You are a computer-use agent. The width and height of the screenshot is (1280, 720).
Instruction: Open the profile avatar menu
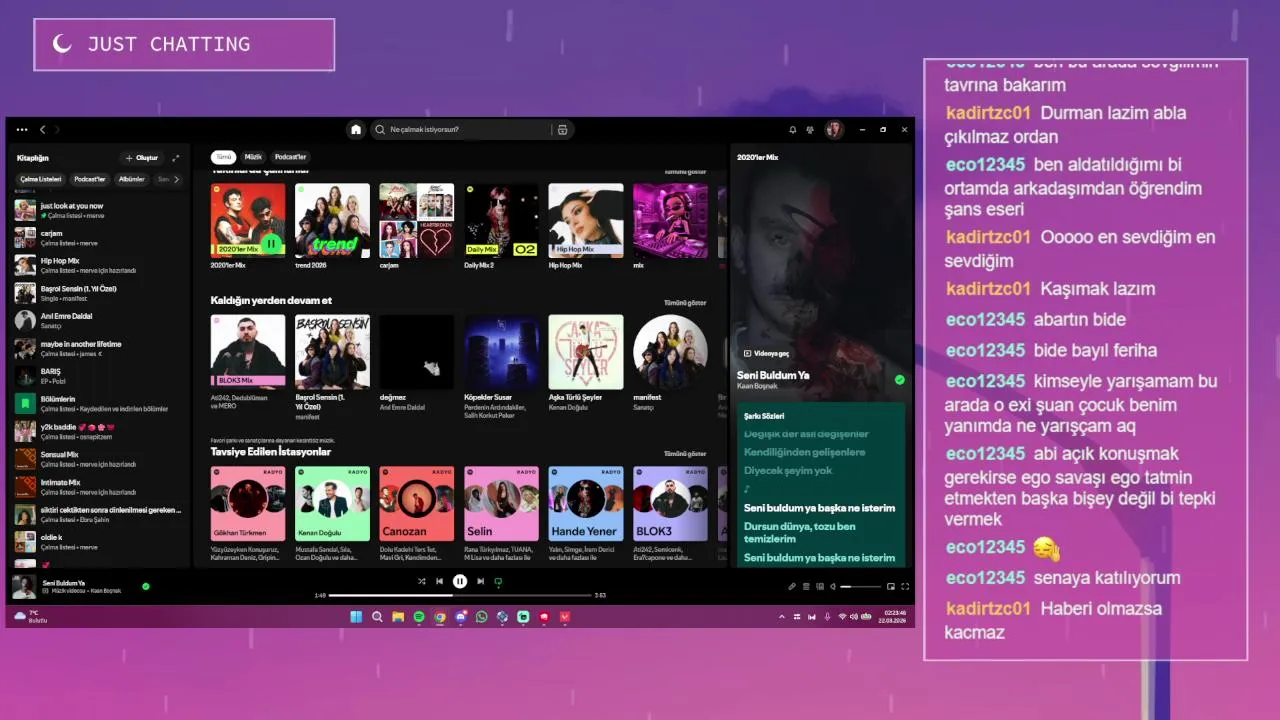pyautogui.click(x=834, y=129)
